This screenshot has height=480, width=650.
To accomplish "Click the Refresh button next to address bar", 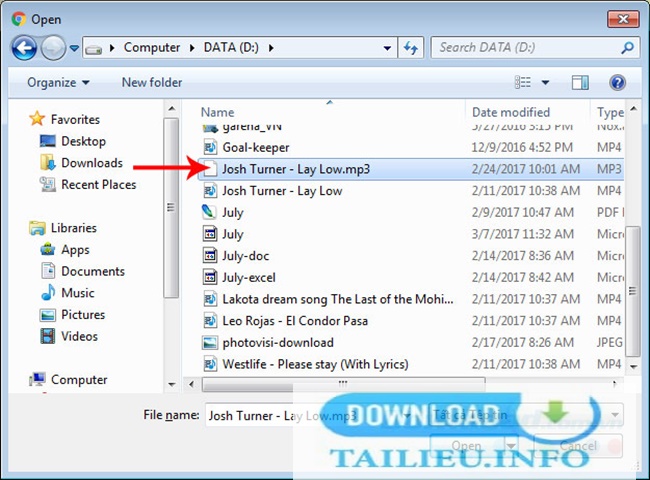I will [x=411, y=48].
